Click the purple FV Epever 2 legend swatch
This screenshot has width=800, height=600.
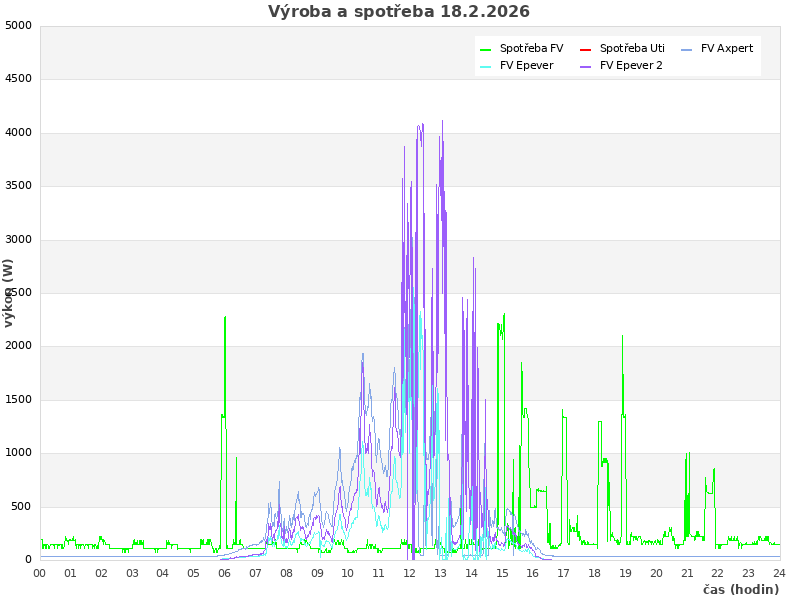point(585,66)
